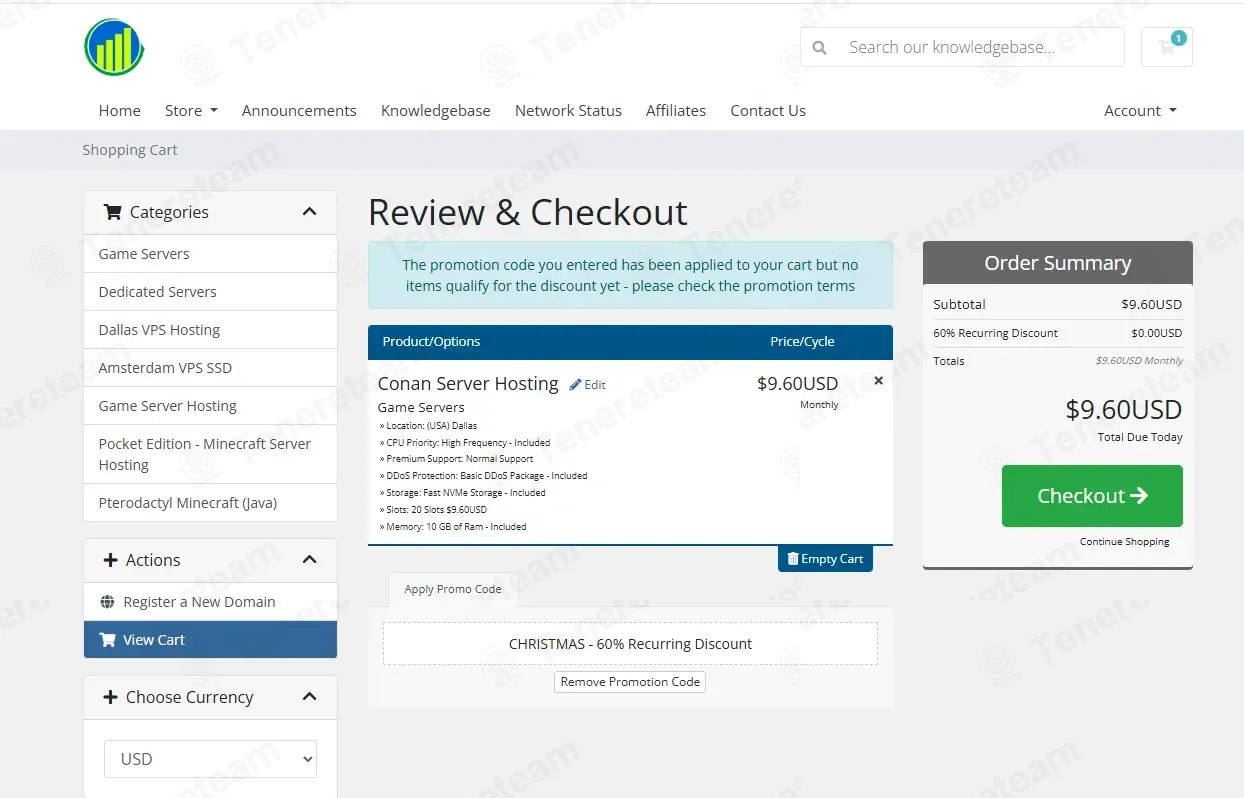Click the cart icon in View Cart

(107, 640)
